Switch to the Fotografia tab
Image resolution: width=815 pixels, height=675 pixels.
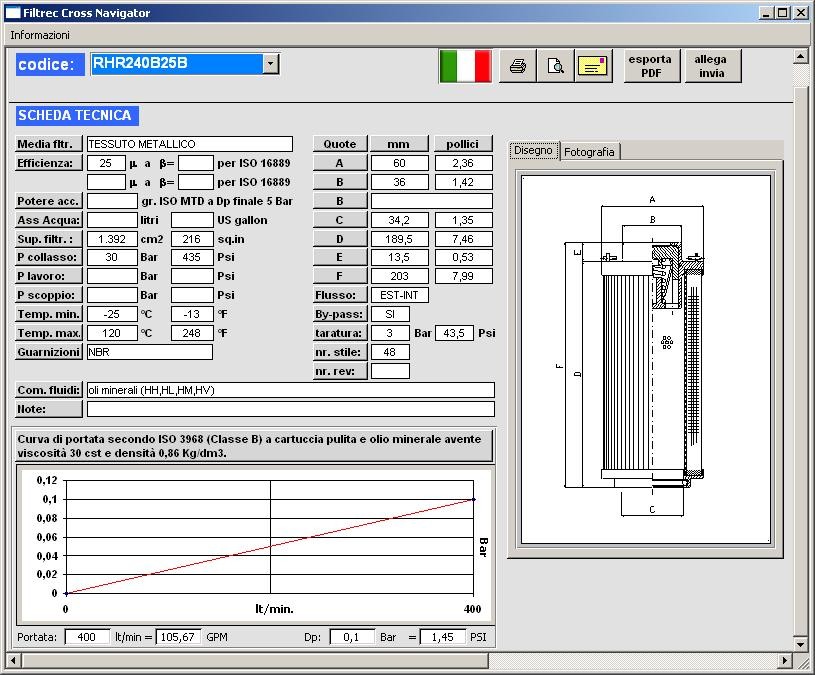(589, 152)
